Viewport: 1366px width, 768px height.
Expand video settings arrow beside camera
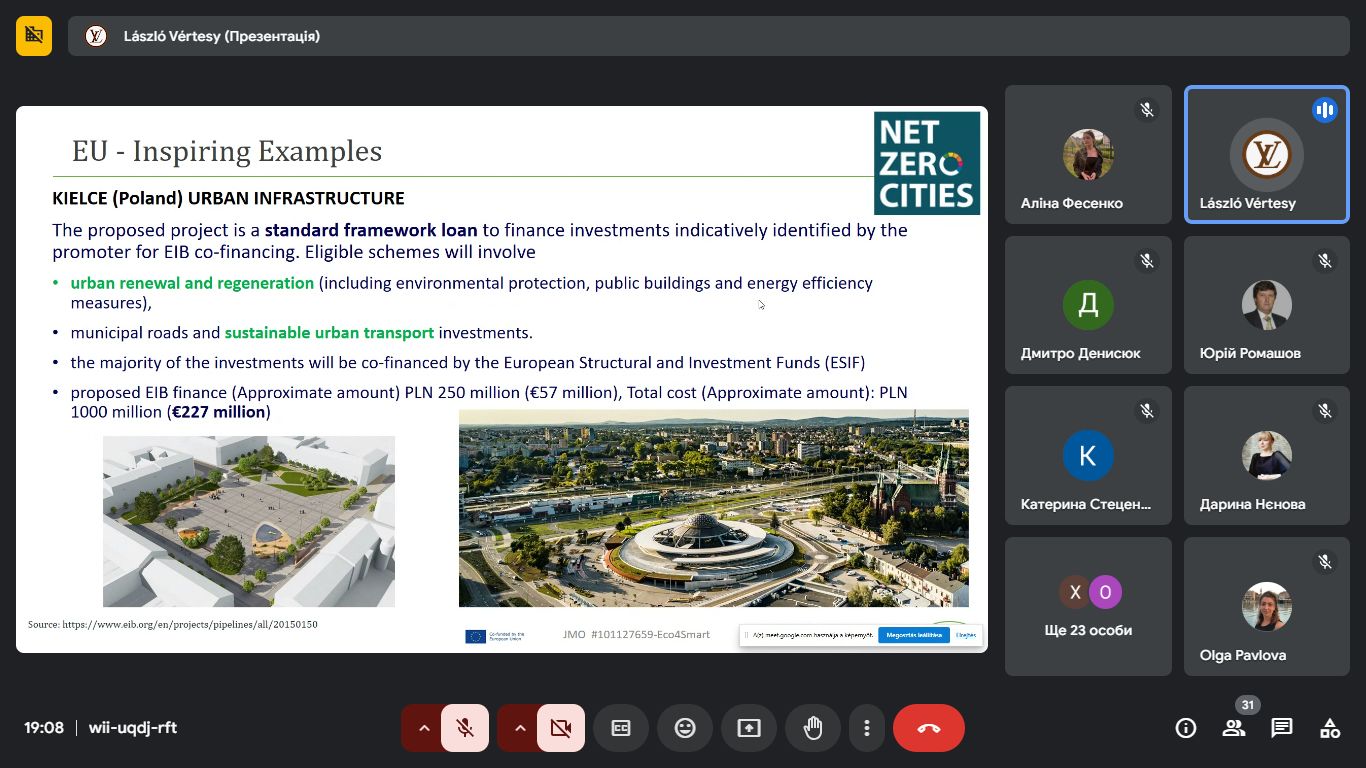(519, 728)
